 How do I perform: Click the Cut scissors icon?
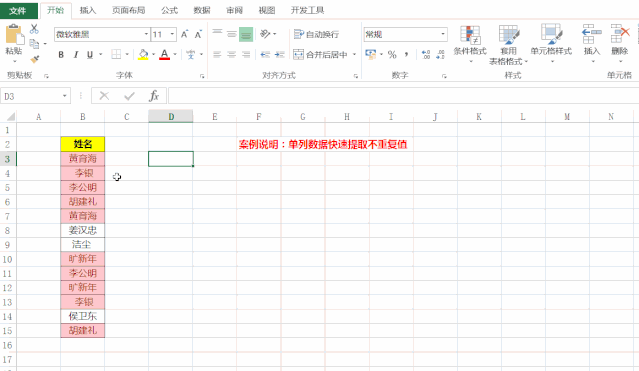34,29
